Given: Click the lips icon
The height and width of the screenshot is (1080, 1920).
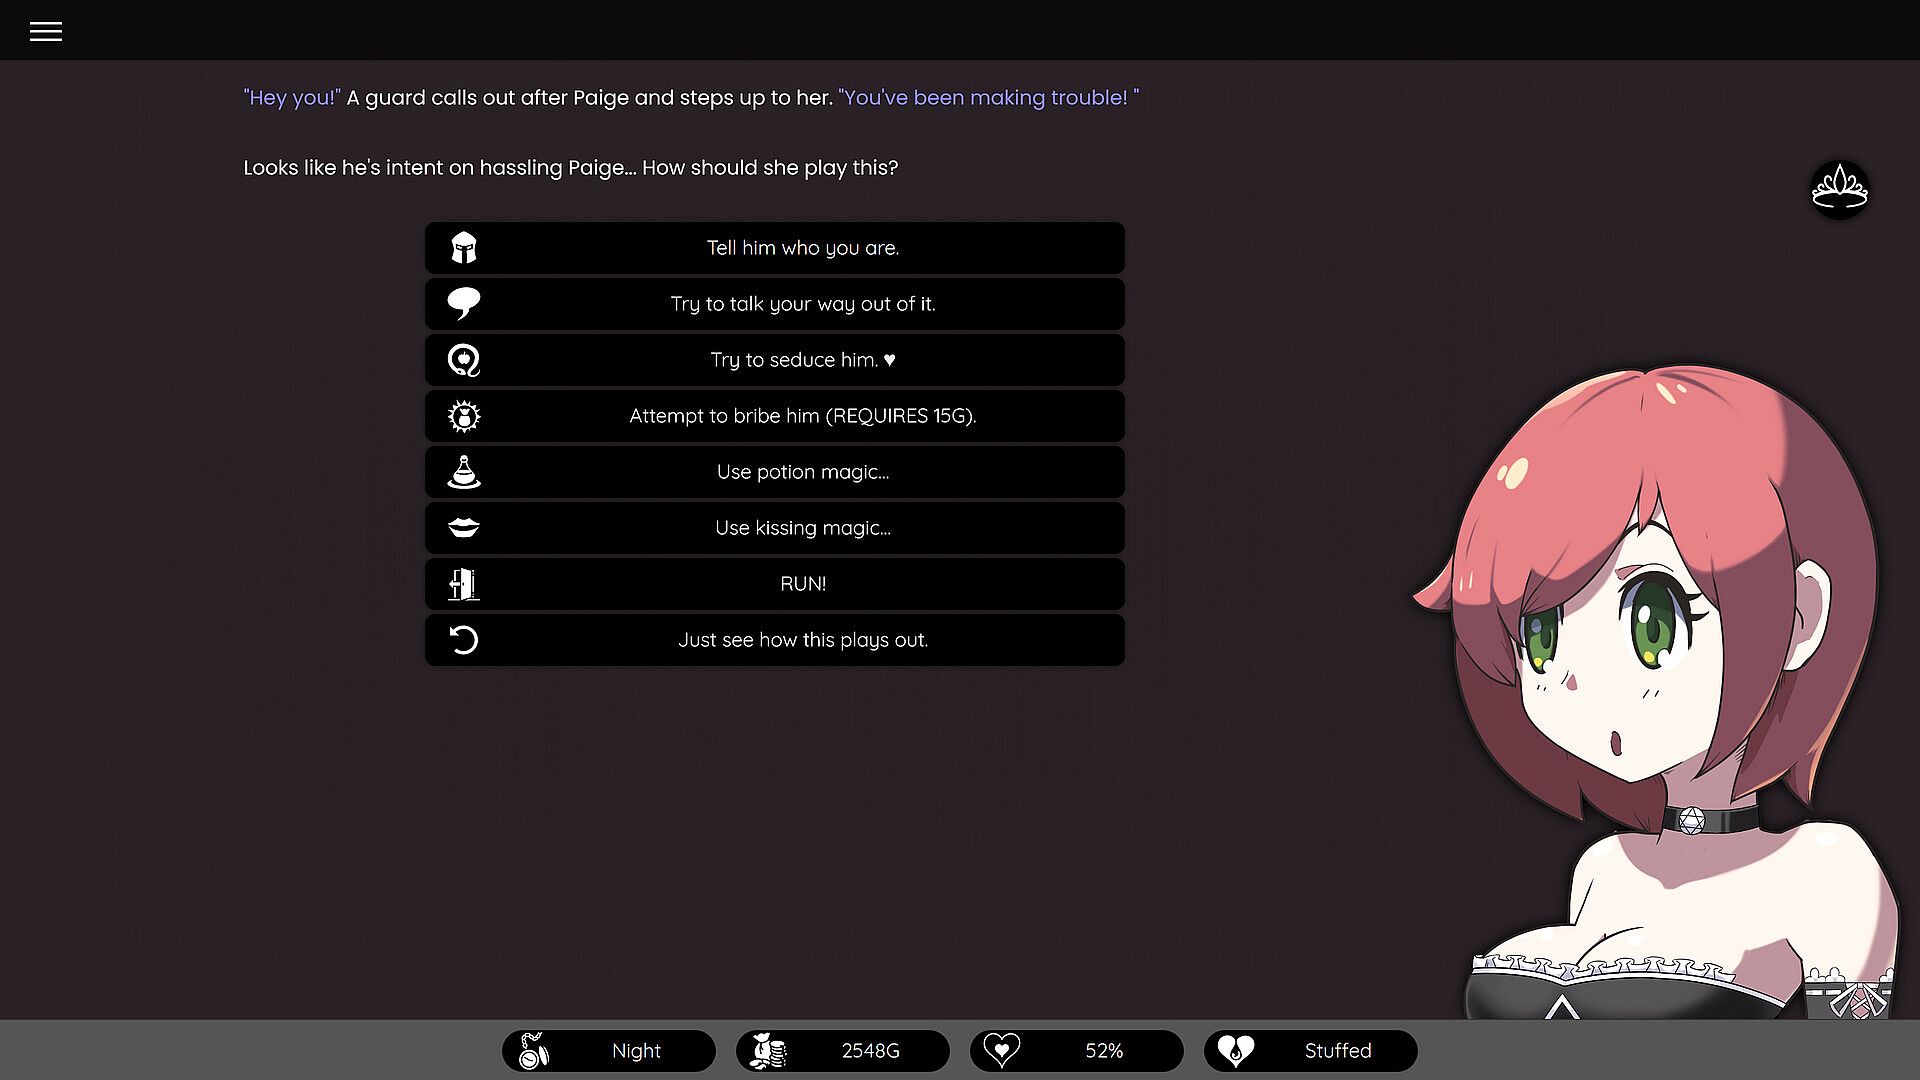Looking at the screenshot, I should point(464,528).
